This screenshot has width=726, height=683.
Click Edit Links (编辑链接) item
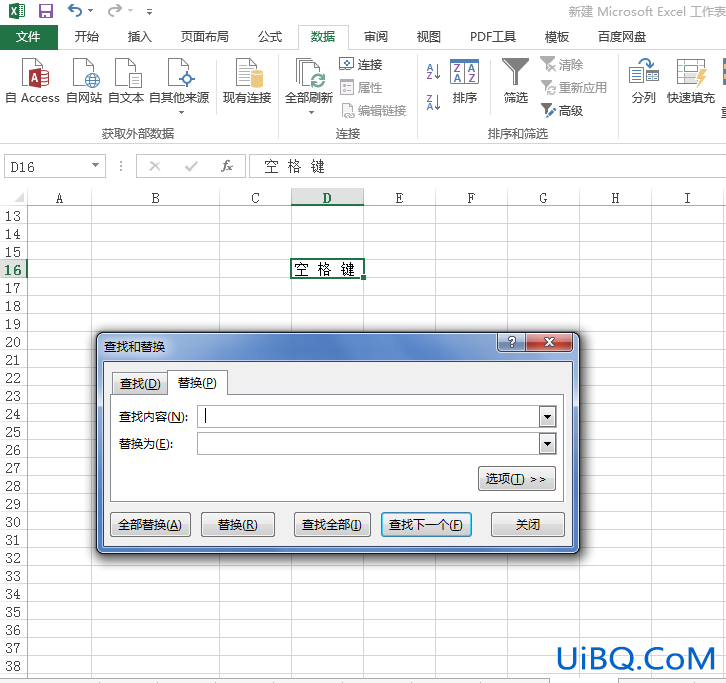(373, 111)
